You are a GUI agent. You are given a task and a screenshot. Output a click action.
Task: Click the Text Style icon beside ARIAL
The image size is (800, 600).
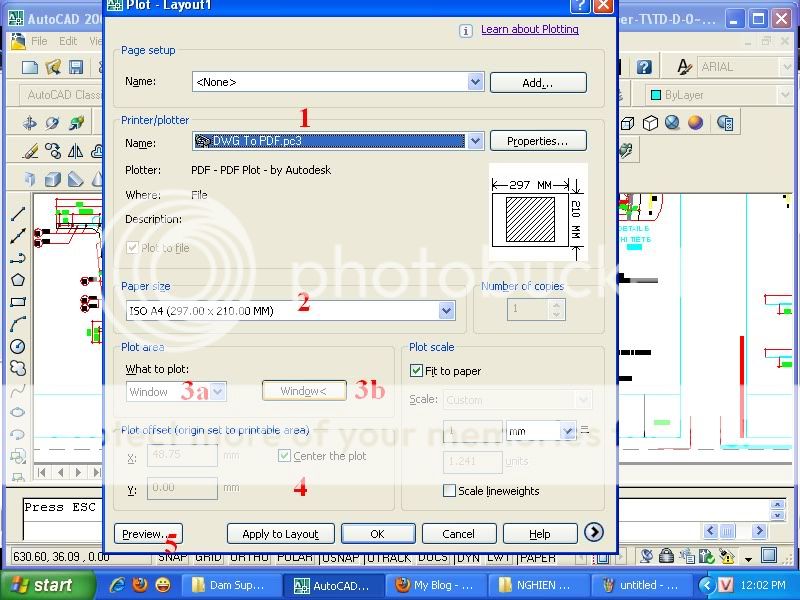coord(684,67)
